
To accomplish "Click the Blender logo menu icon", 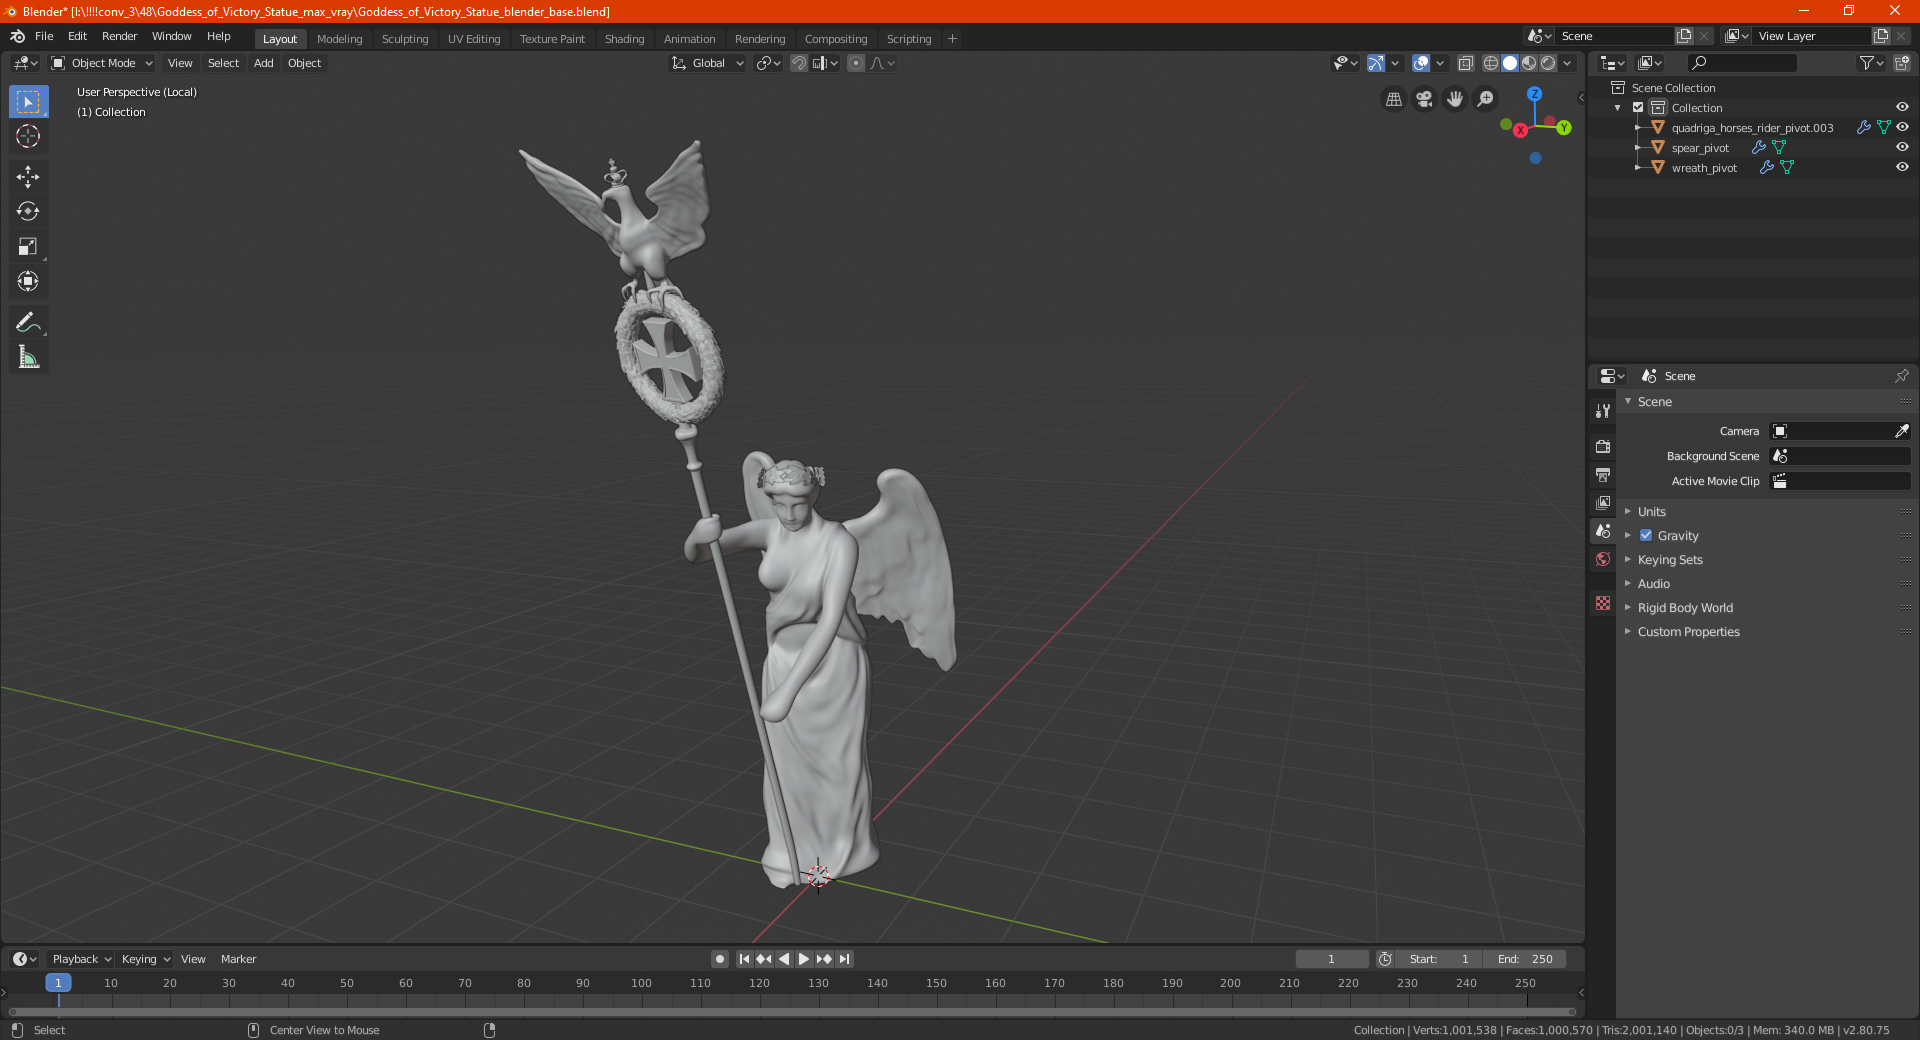I will tap(18, 36).
